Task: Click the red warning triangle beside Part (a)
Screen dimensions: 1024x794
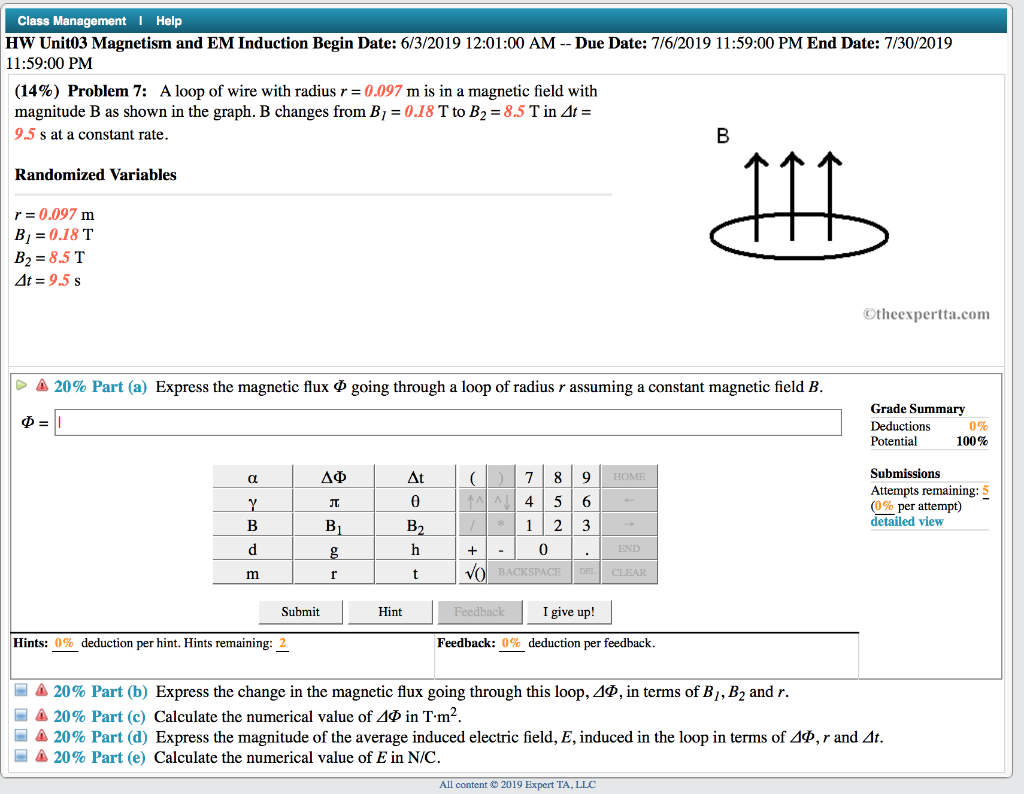Action: [x=42, y=387]
